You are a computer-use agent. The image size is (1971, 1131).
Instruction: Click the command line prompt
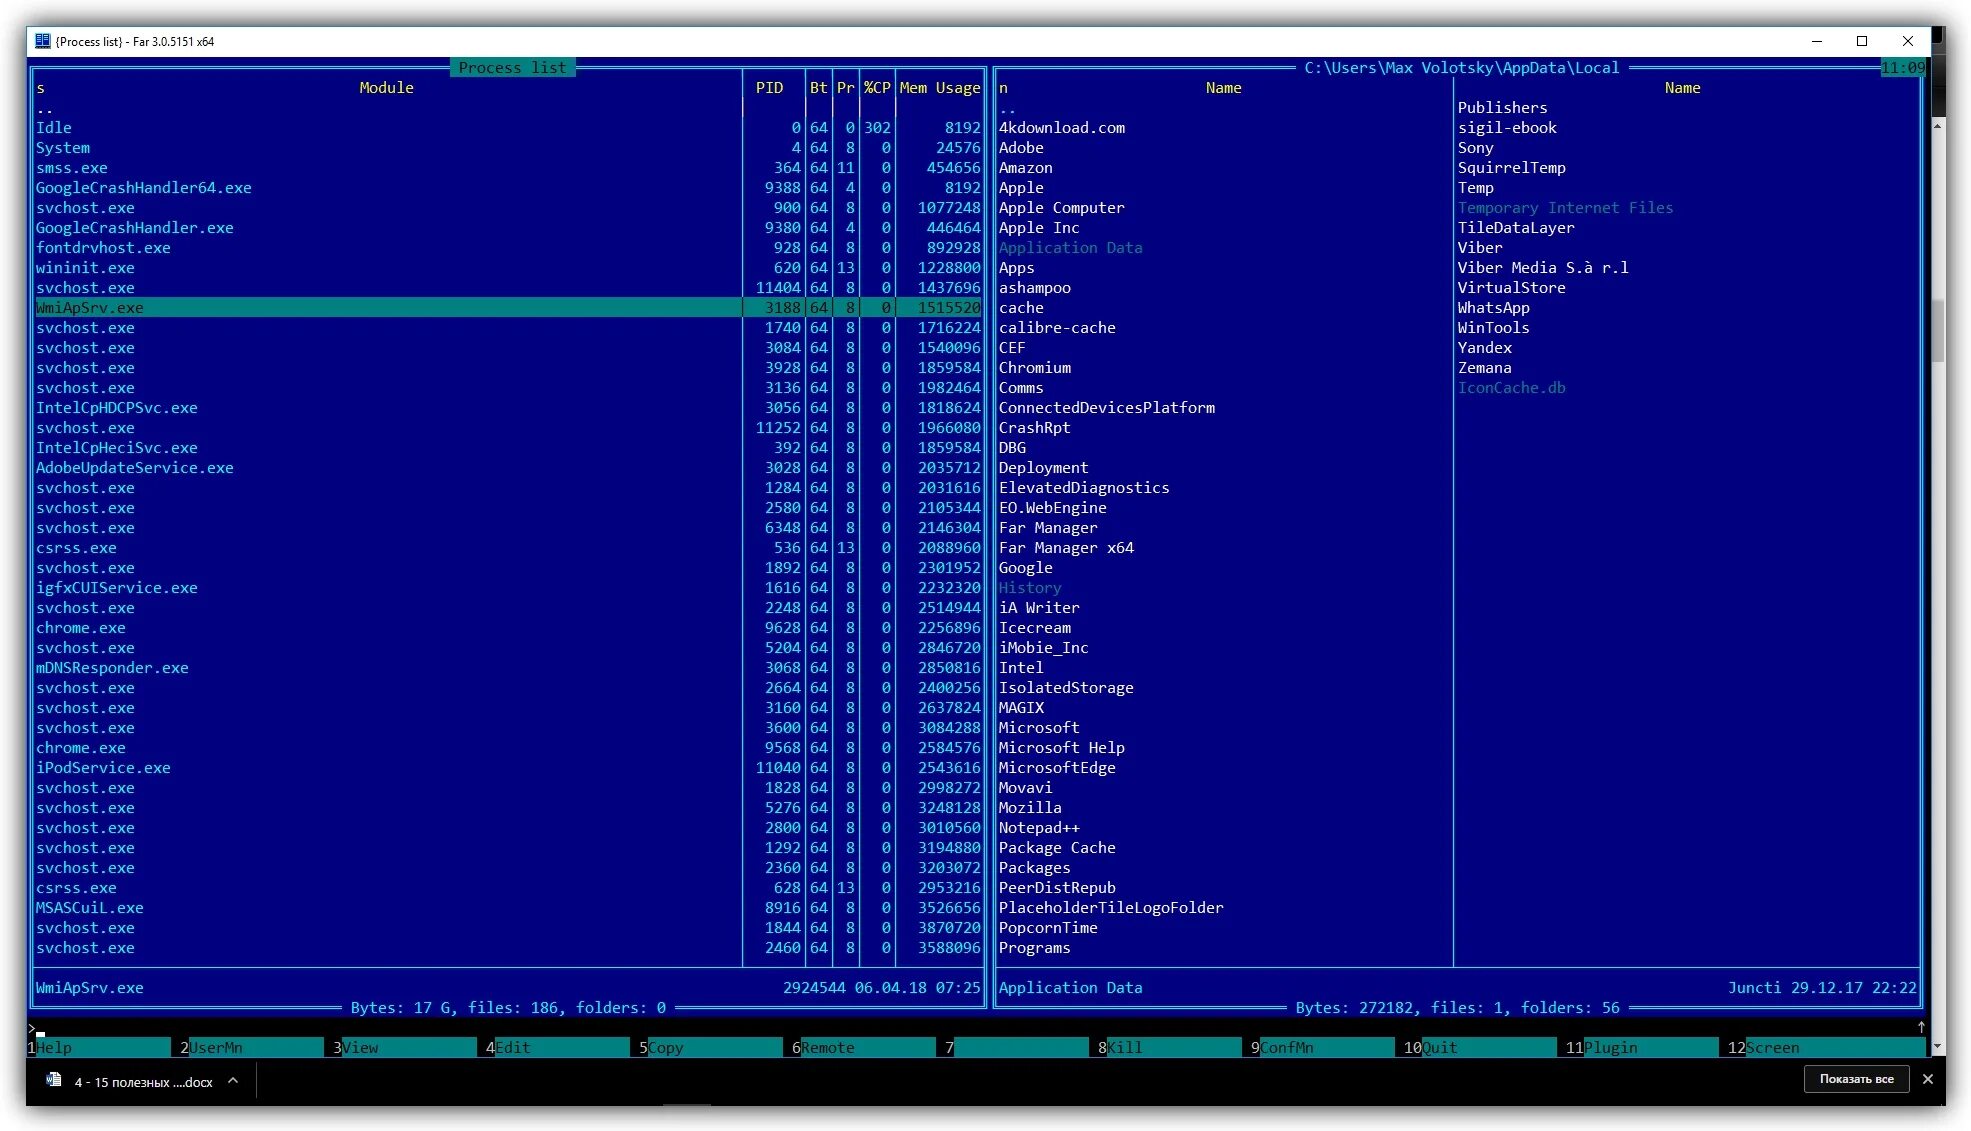tap(36, 1028)
